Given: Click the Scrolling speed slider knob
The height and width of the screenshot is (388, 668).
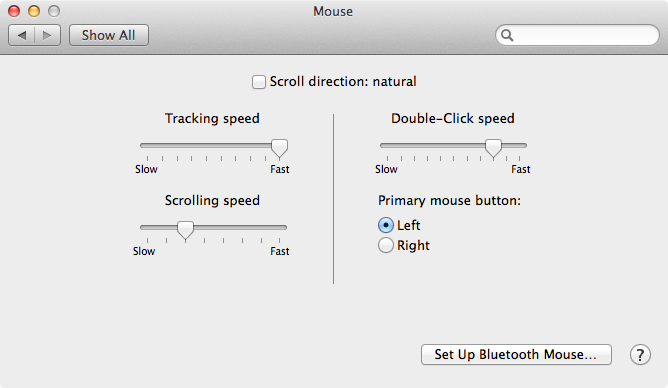Looking at the screenshot, I should [x=185, y=230].
